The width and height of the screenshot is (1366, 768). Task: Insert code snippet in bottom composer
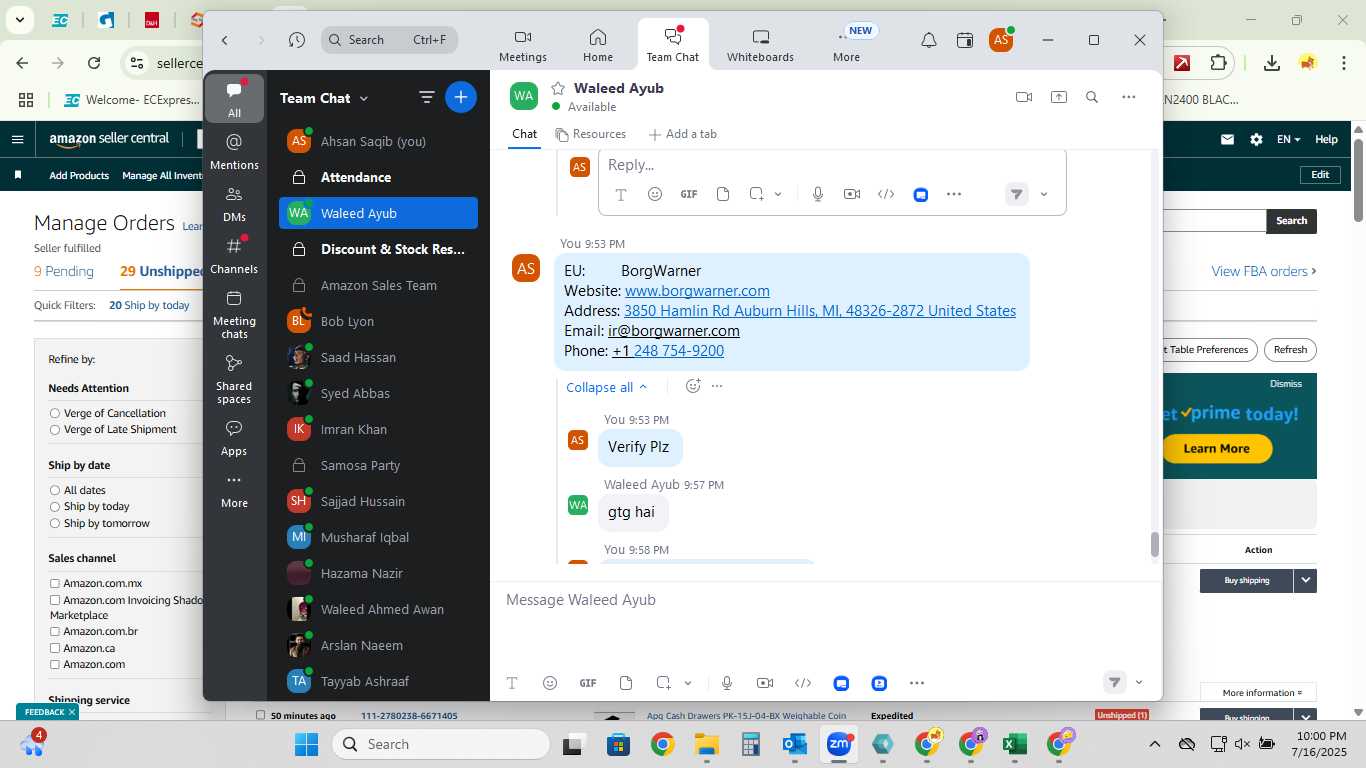pos(803,683)
